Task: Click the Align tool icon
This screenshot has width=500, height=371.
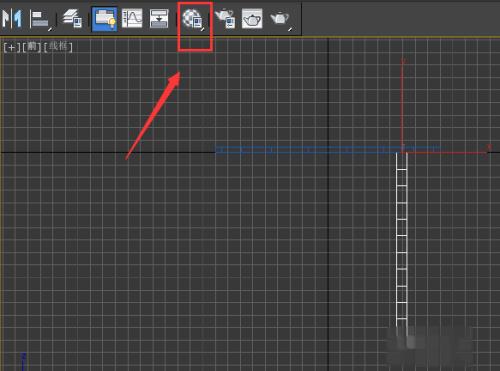Action: [41, 19]
